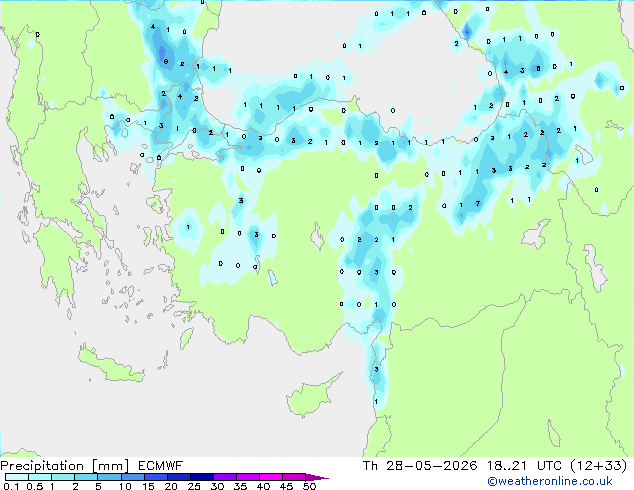634x490 pixels.
Task: Click the '30' legend scale value
Action: tap(217, 486)
